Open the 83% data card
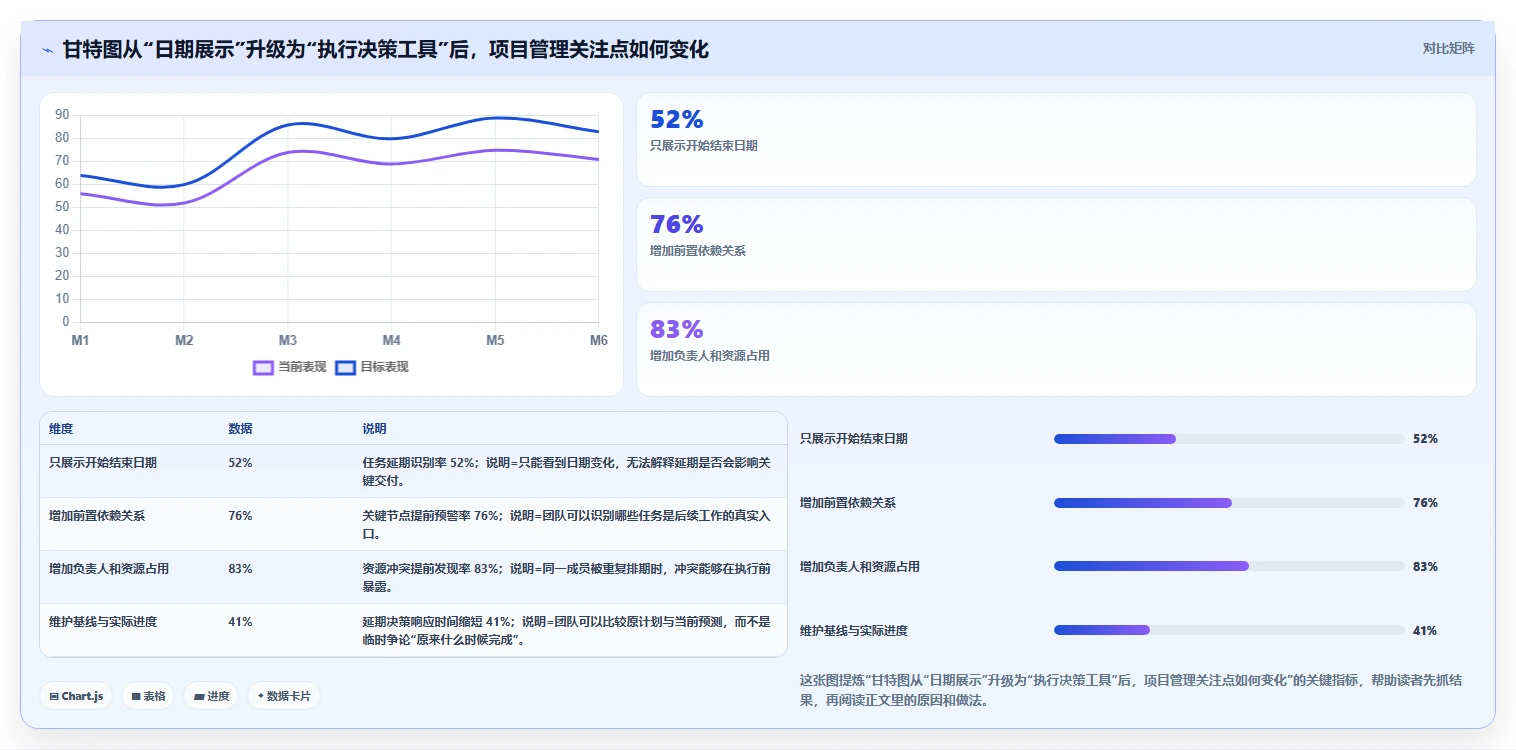 point(1056,349)
